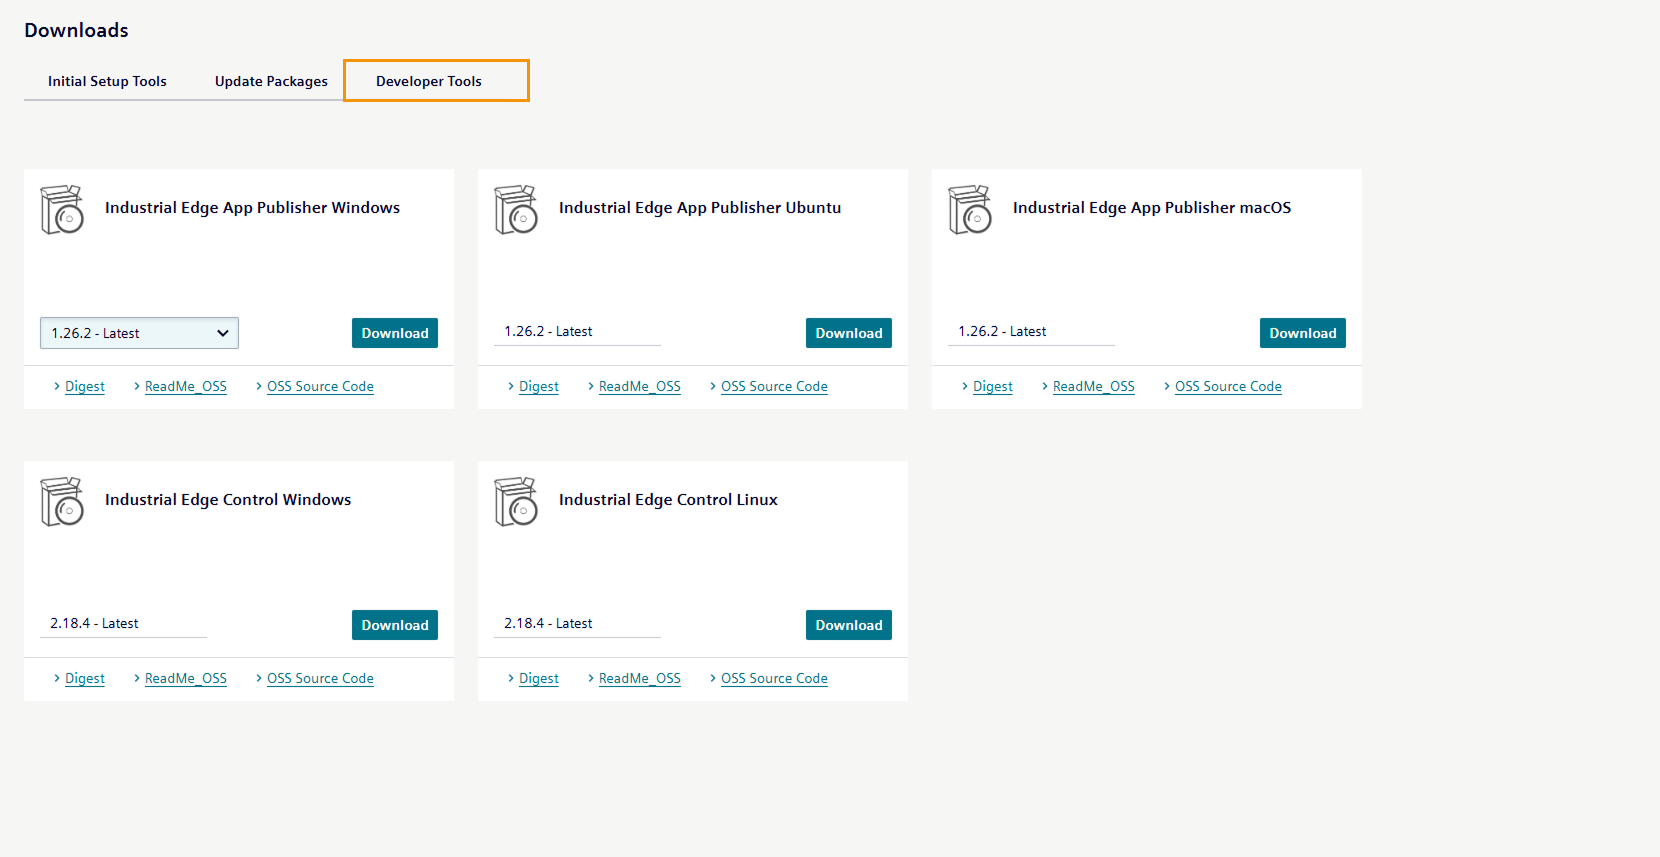Open Digest link for App Publisher Ubuntu
The width and height of the screenshot is (1660, 857).
[x=538, y=386]
